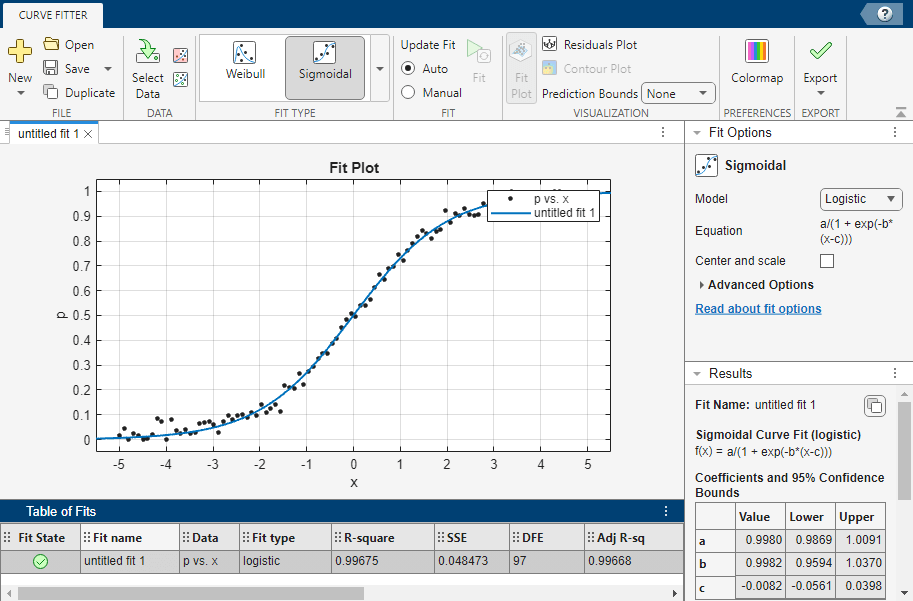Open the Select Data dialog

[x=147, y=68]
